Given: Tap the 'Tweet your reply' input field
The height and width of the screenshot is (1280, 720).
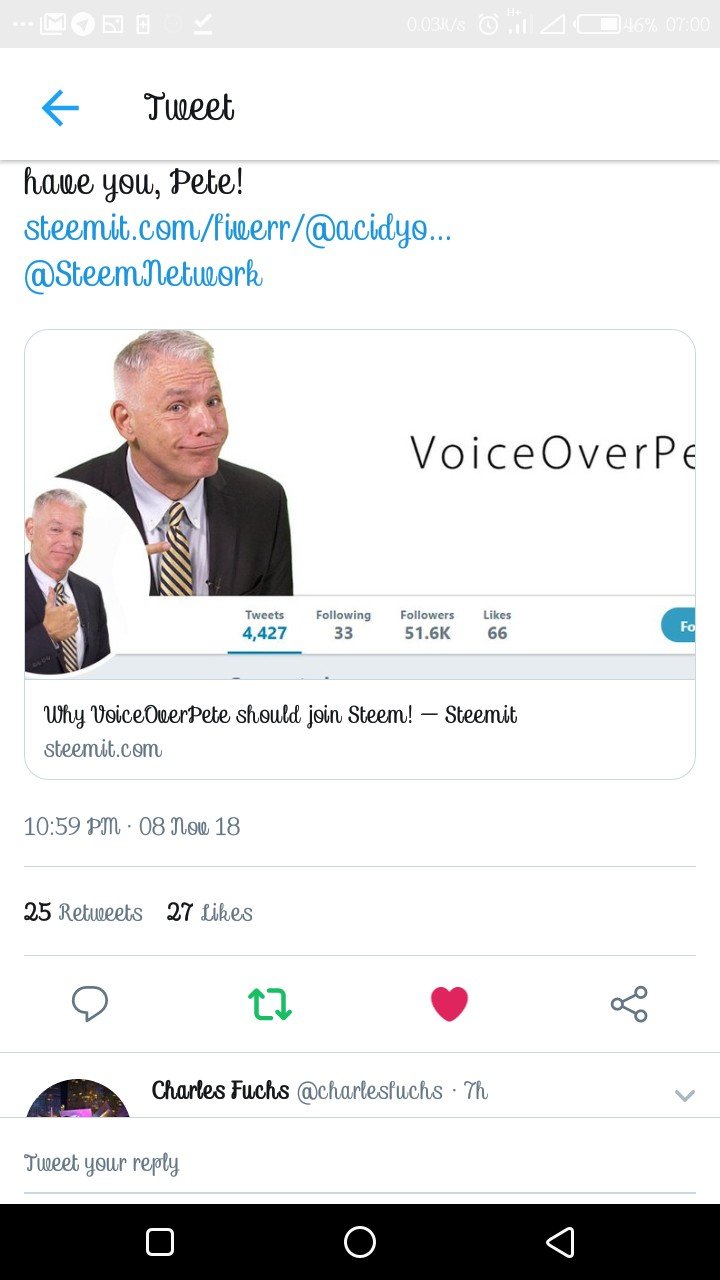Looking at the screenshot, I should 360,1163.
